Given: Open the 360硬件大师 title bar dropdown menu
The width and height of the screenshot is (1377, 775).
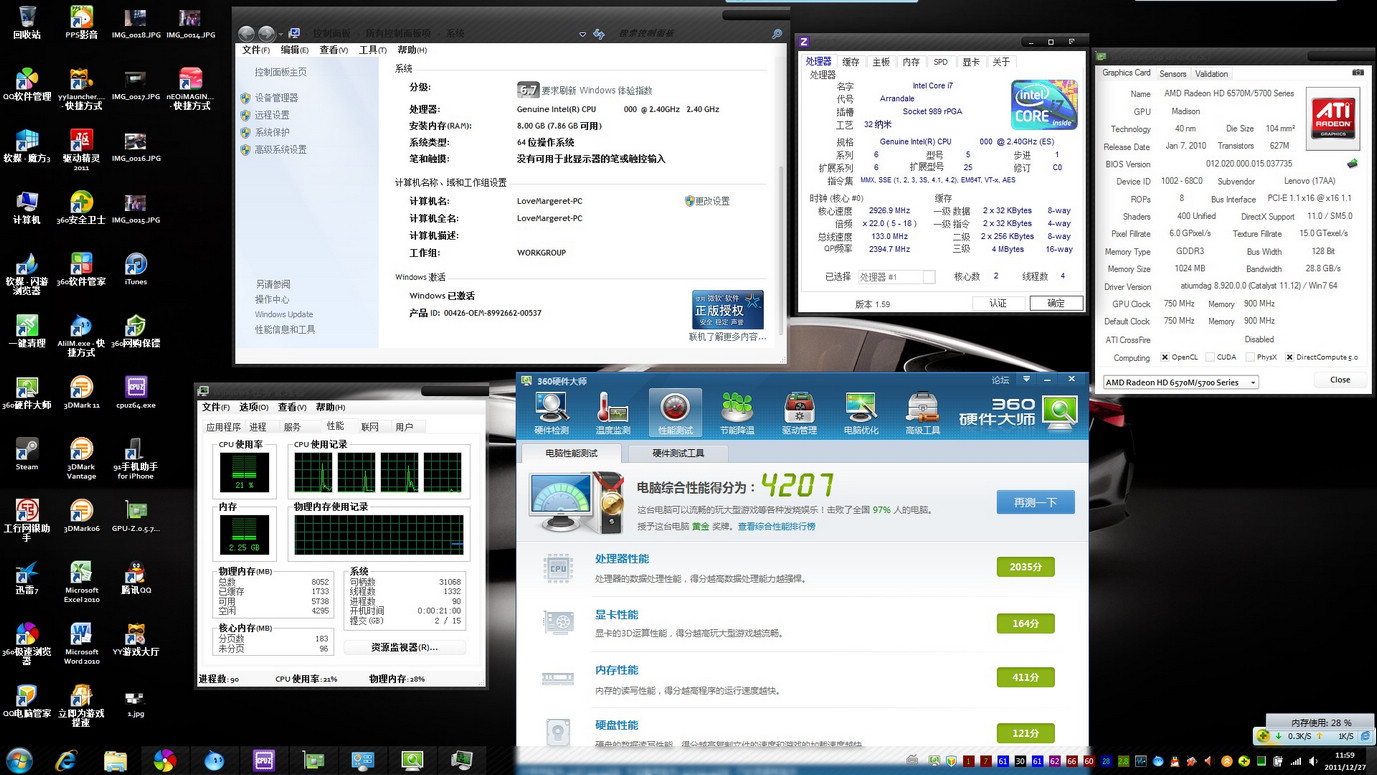Looking at the screenshot, I should [1026, 380].
